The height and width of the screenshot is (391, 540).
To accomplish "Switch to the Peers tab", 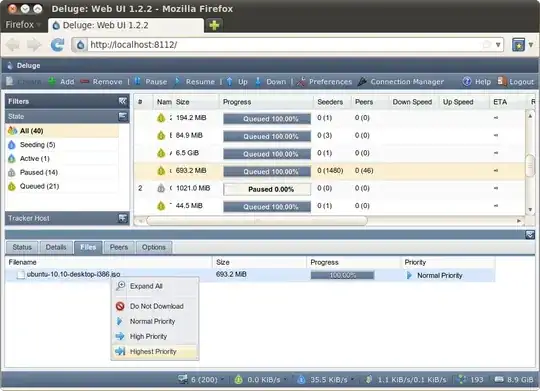I will 119,247.
